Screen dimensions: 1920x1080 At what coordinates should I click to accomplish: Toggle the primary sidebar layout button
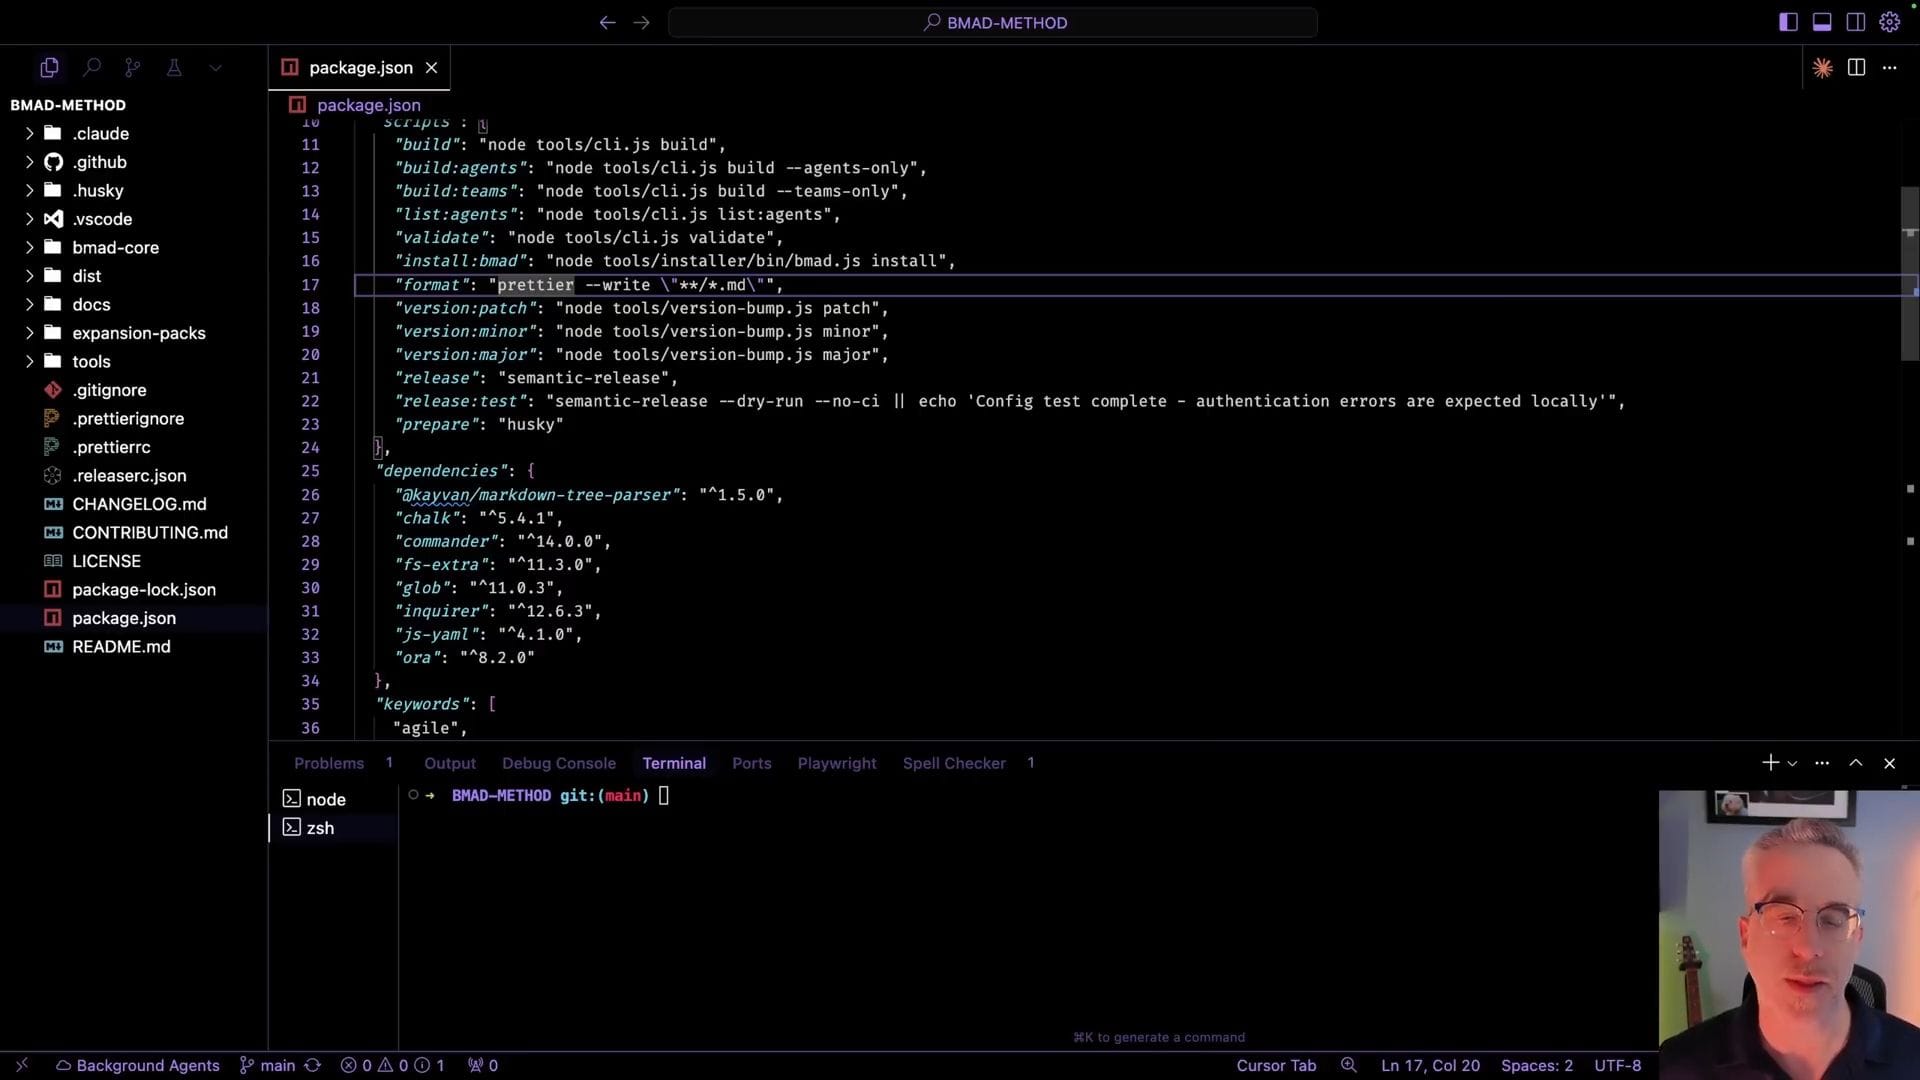point(1788,22)
